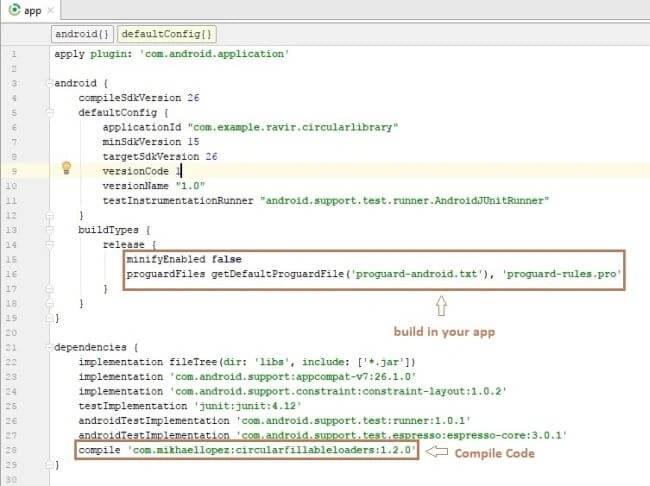Click versionName "1.0" line
650x486 pixels.
point(154,186)
